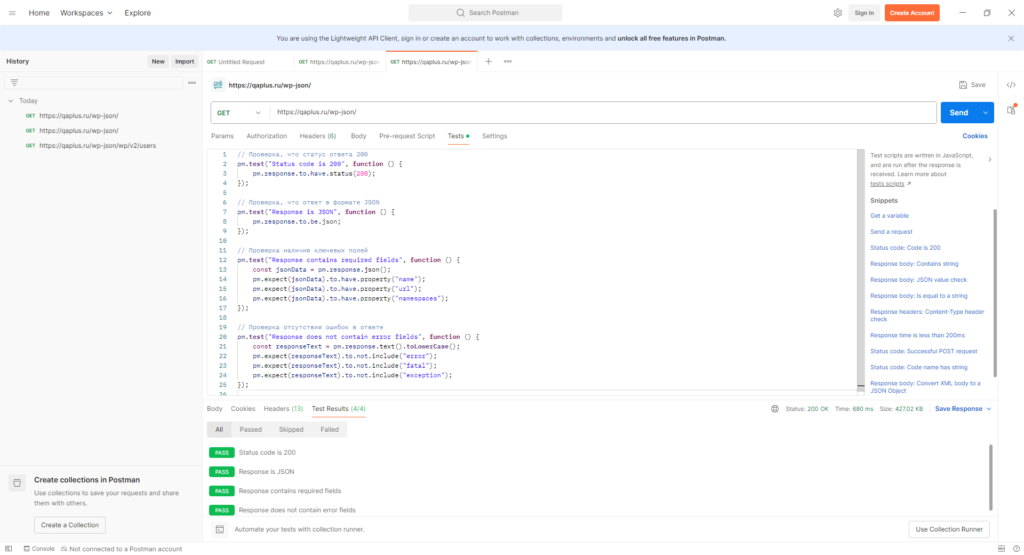Viewport: 1024px width, 555px height.
Task: Open History view more actions ellipsis
Action: 191,82
